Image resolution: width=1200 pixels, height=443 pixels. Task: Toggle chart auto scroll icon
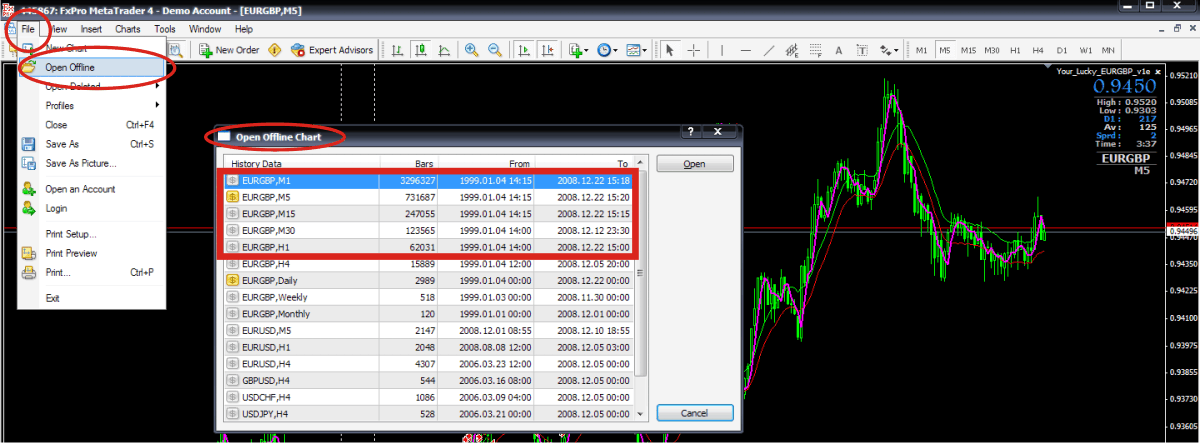523,49
